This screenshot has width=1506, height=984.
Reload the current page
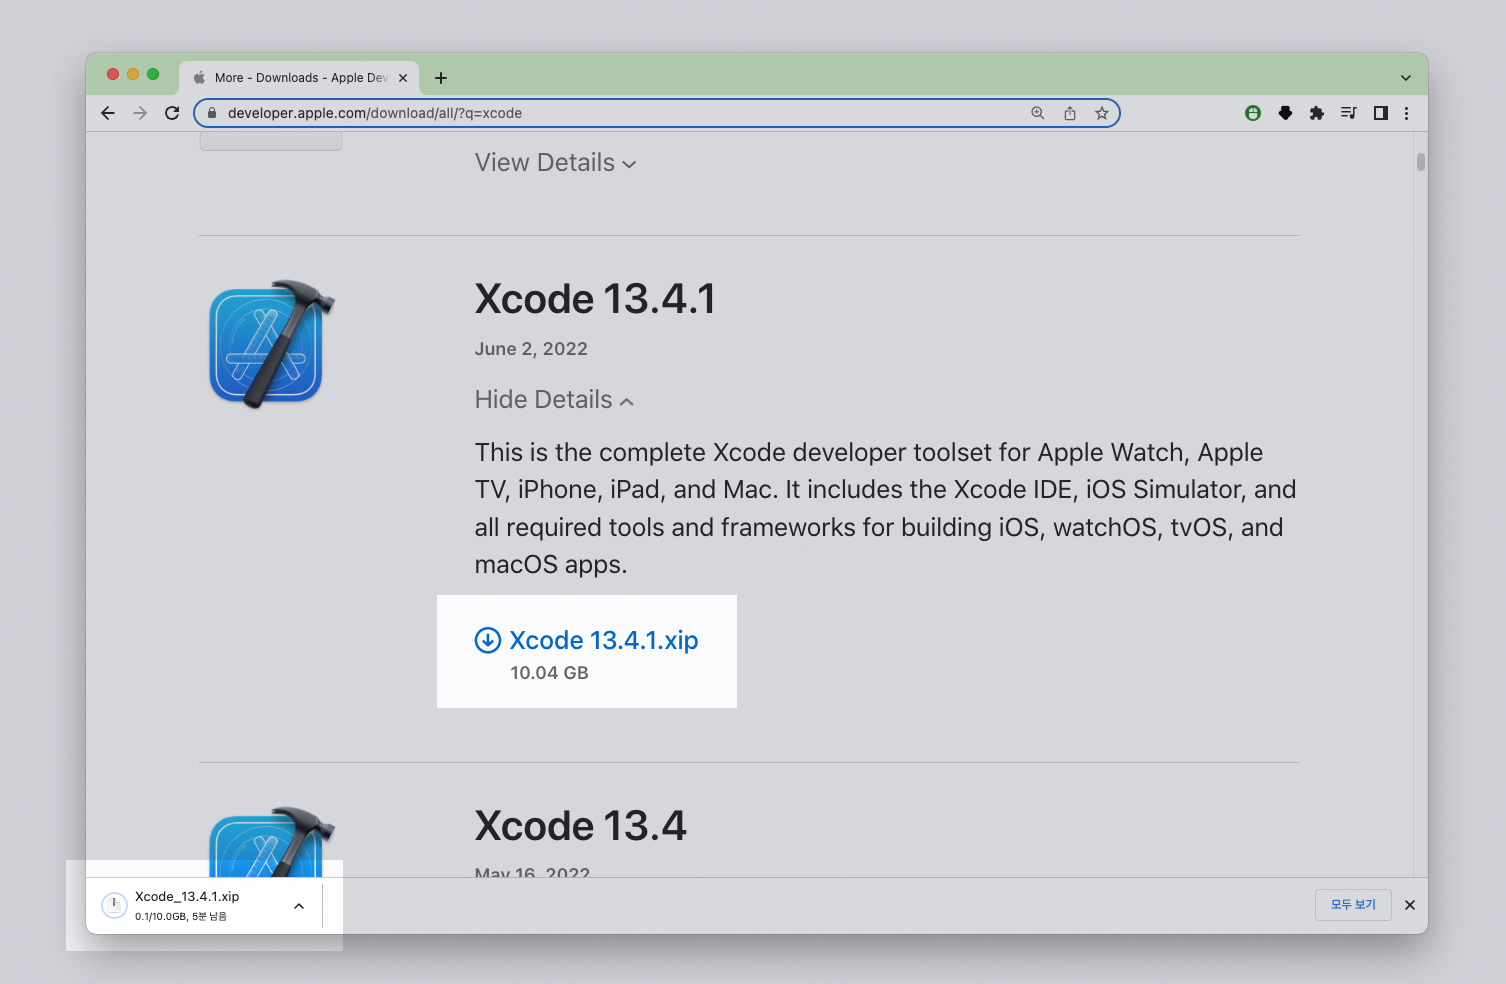point(172,113)
